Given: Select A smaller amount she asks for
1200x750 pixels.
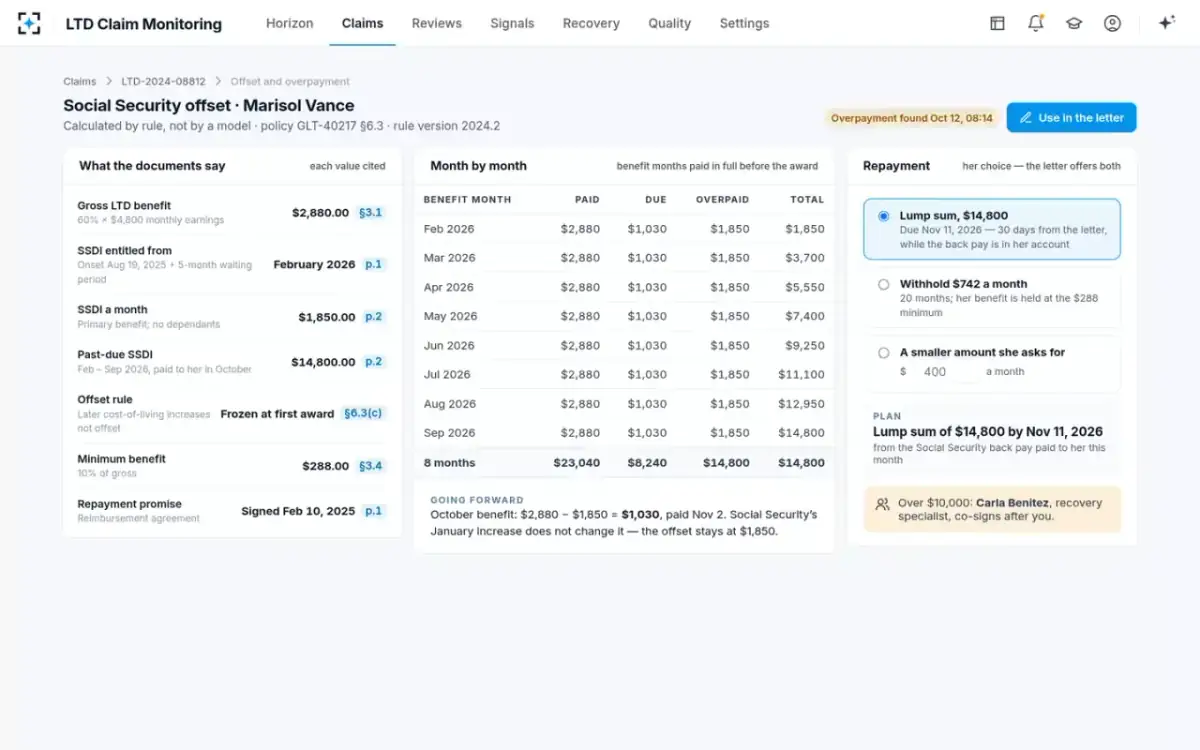Looking at the screenshot, I should (x=992, y=364).
